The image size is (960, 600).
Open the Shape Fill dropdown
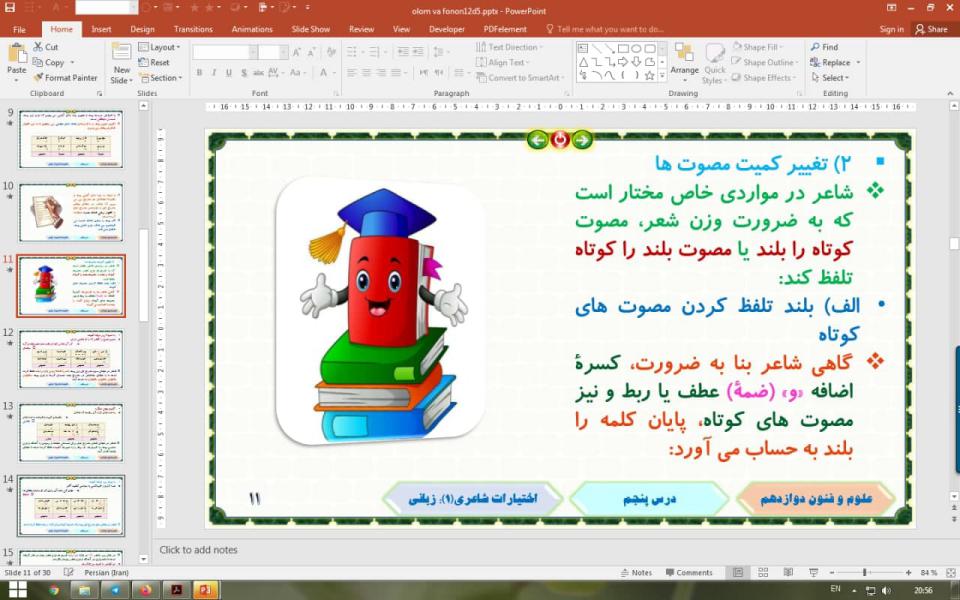pyautogui.click(x=756, y=47)
